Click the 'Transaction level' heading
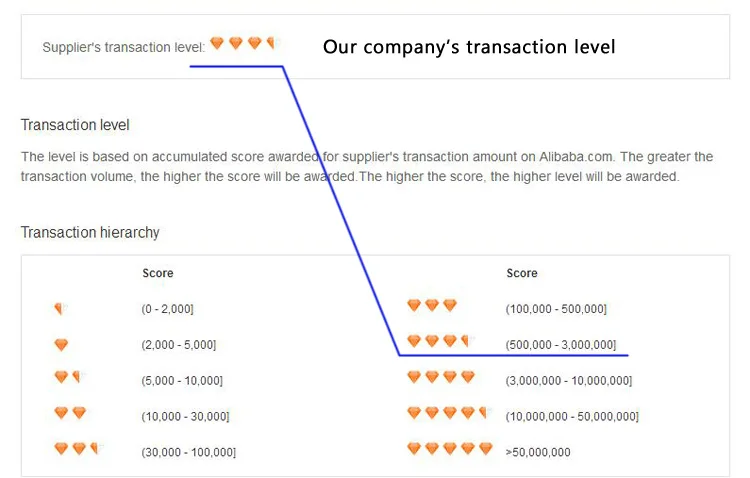The width and height of the screenshot is (750, 478). (x=75, y=125)
